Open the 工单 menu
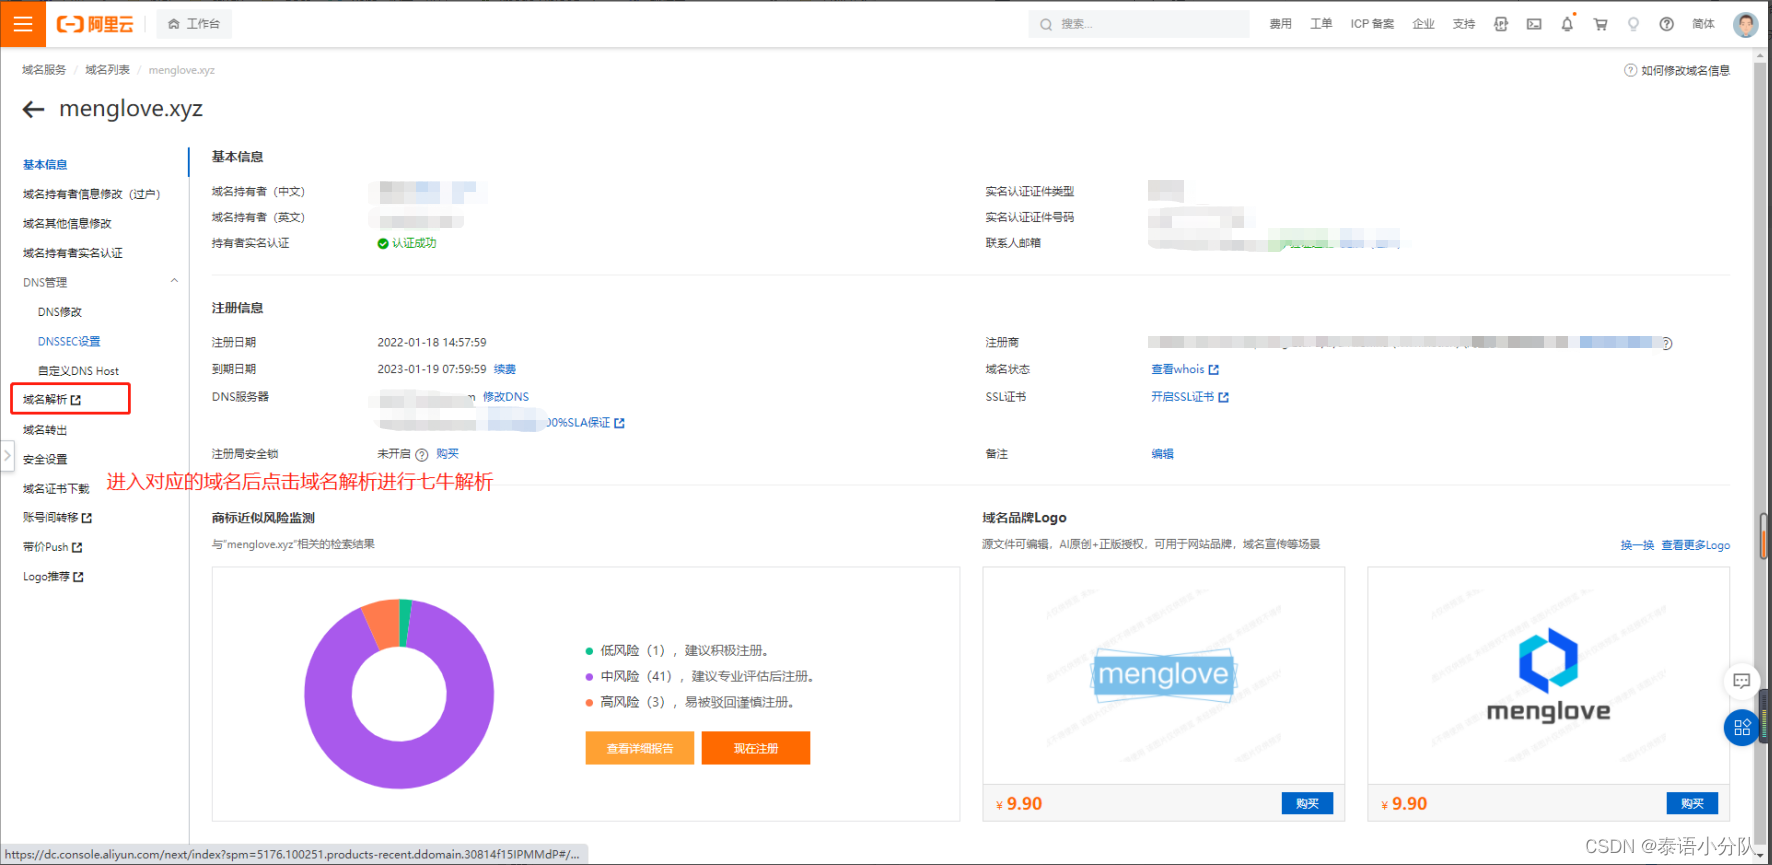 (x=1321, y=24)
